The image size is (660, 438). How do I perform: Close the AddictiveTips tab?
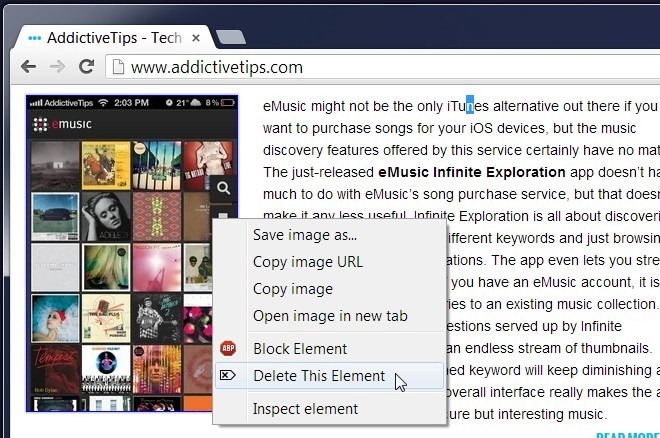pyautogui.click(x=195, y=38)
